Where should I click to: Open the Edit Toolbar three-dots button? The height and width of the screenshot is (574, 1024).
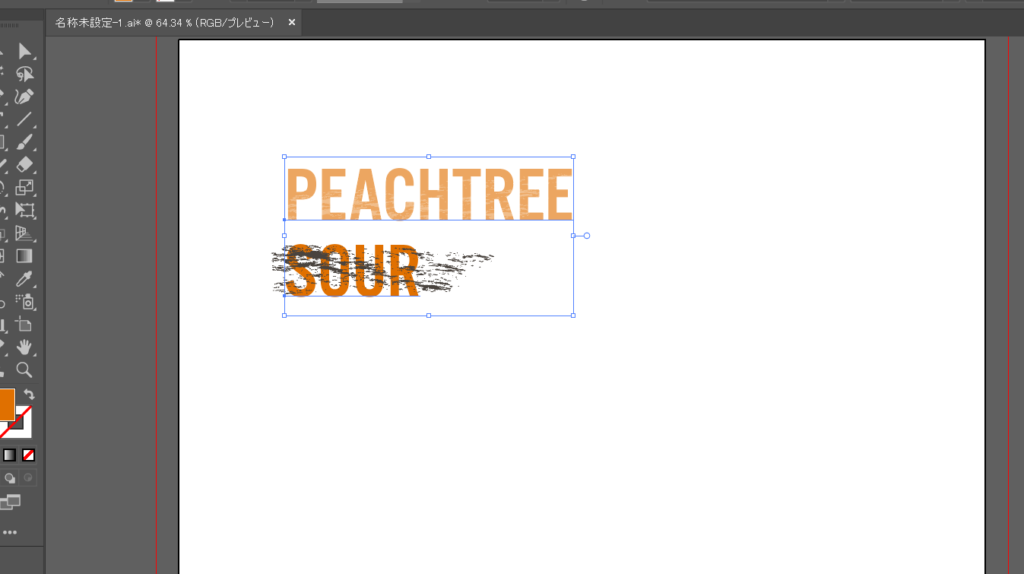click(x=9, y=532)
